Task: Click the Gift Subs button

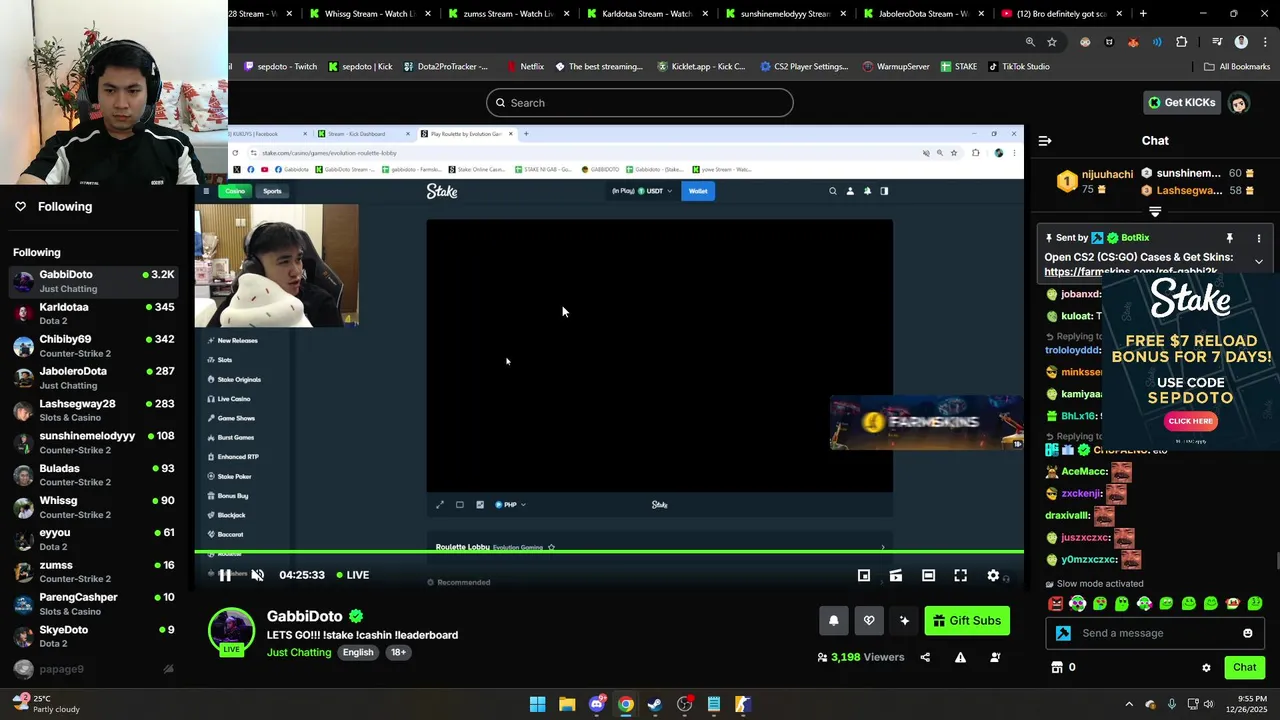Action: (x=967, y=621)
